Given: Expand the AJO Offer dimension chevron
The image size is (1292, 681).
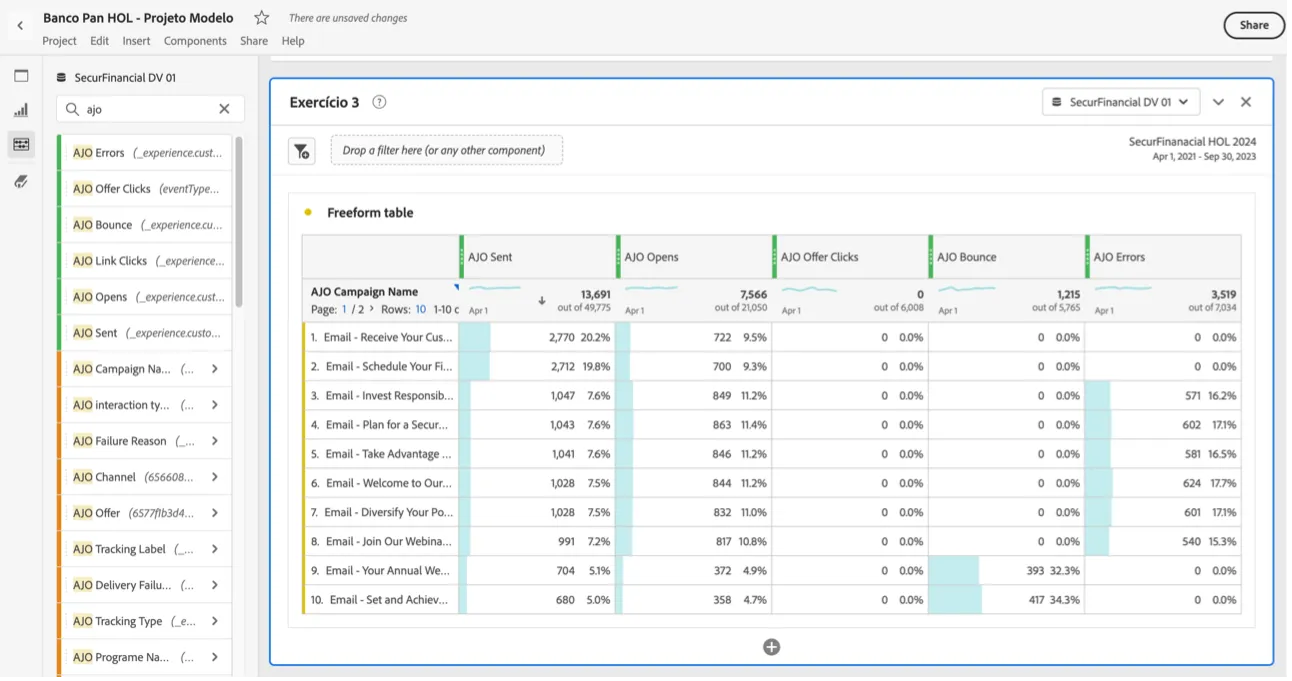Looking at the screenshot, I should 215,513.
